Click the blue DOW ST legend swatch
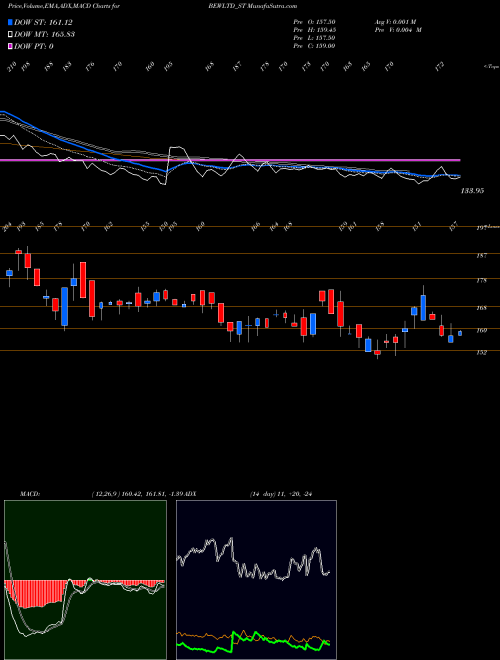This screenshot has width=500, height=660. (x=10, y=22)
